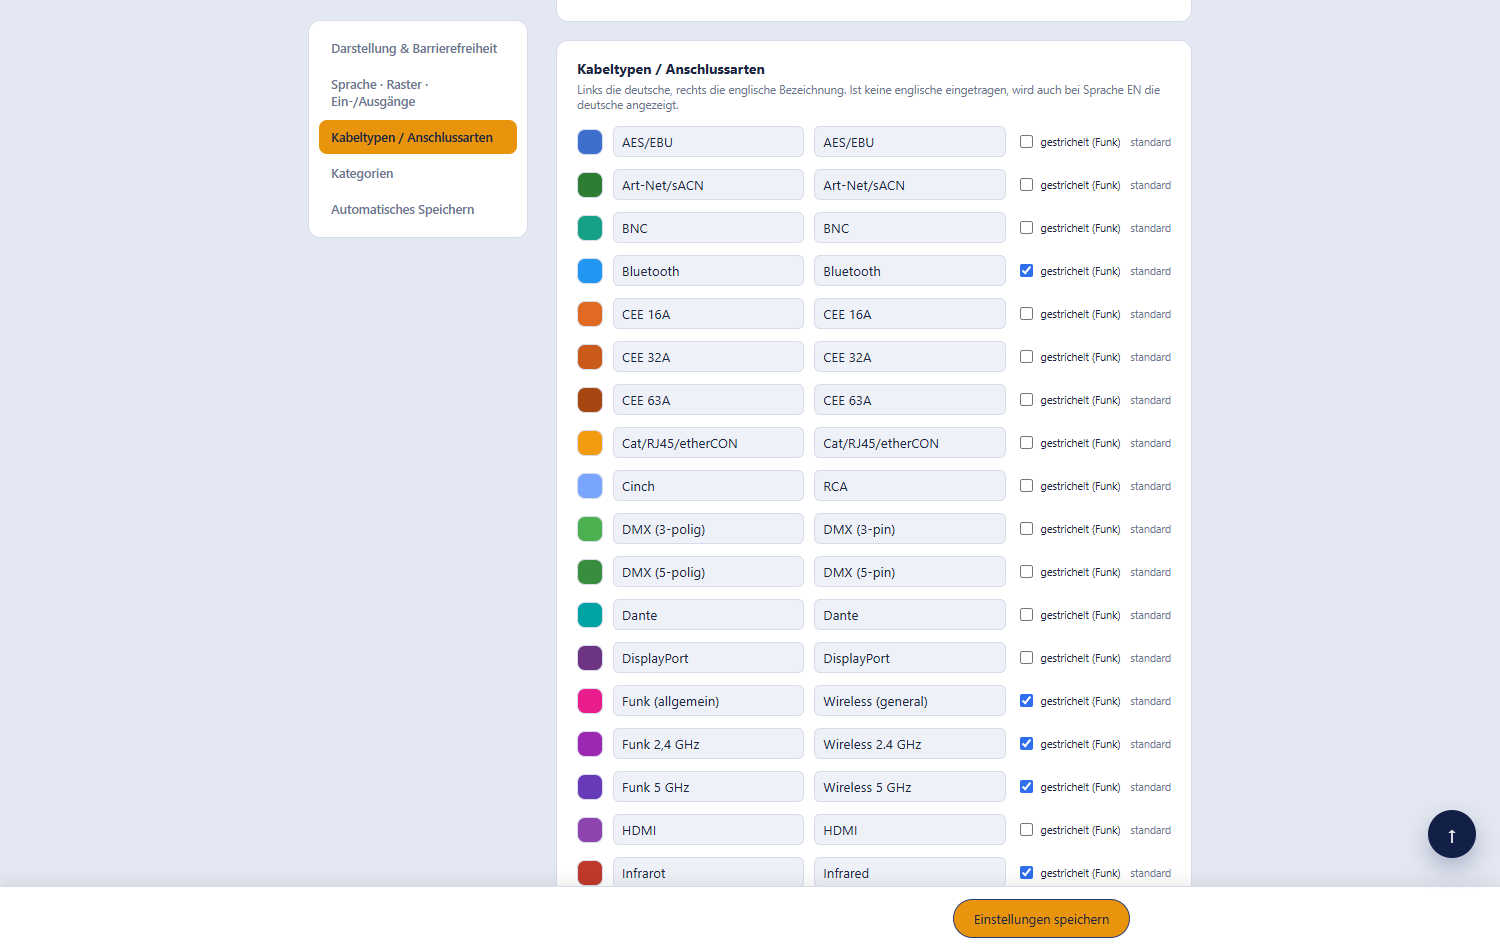
Task: Change the CEE 63A color swatch
Action: [x=590, y=400]
